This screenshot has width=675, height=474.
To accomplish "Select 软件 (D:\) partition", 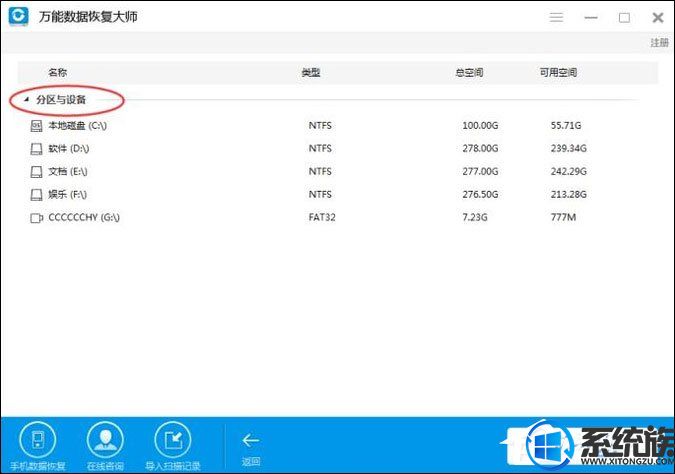I will click(69, 149).
